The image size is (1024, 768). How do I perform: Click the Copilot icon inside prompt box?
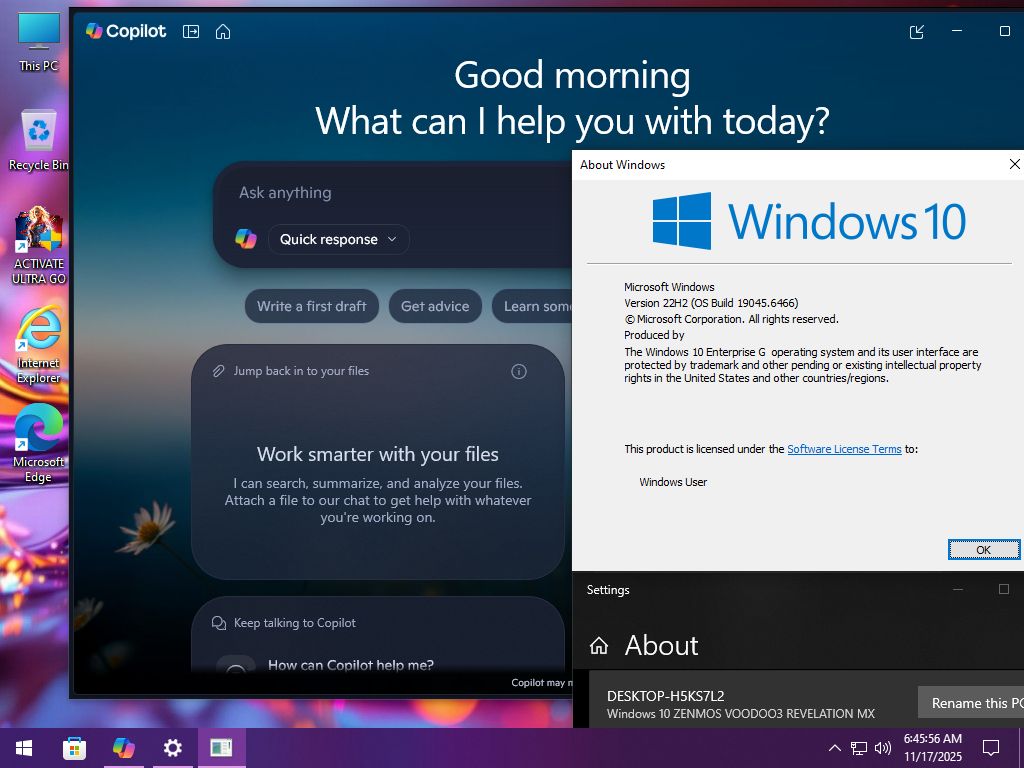(246, 239)
